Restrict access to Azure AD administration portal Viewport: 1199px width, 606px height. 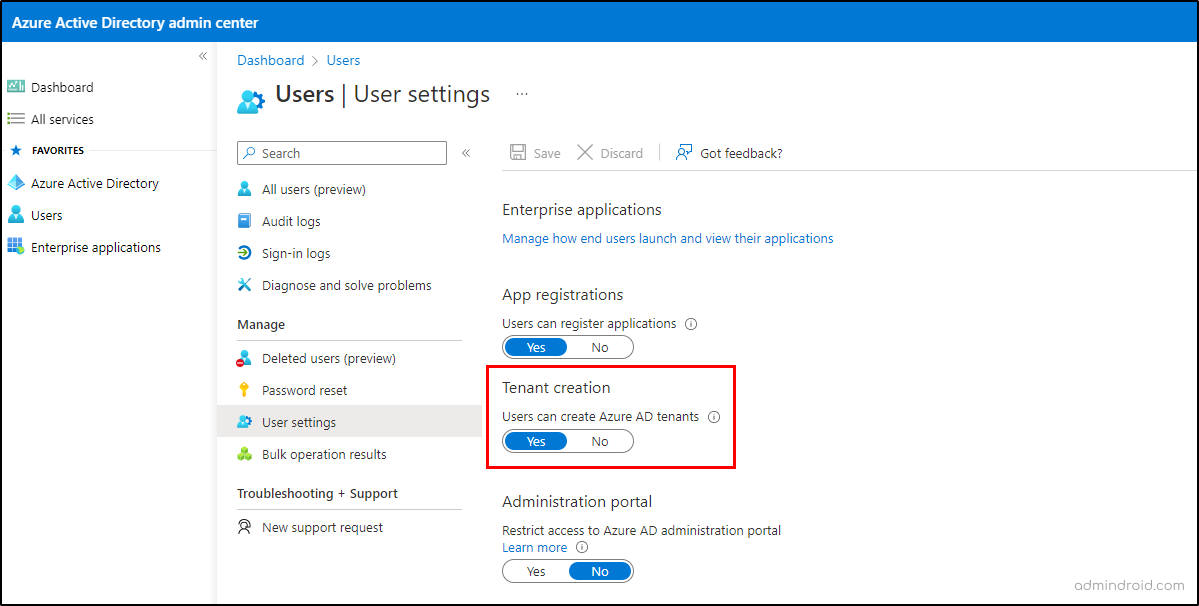(x=535, y=570)
